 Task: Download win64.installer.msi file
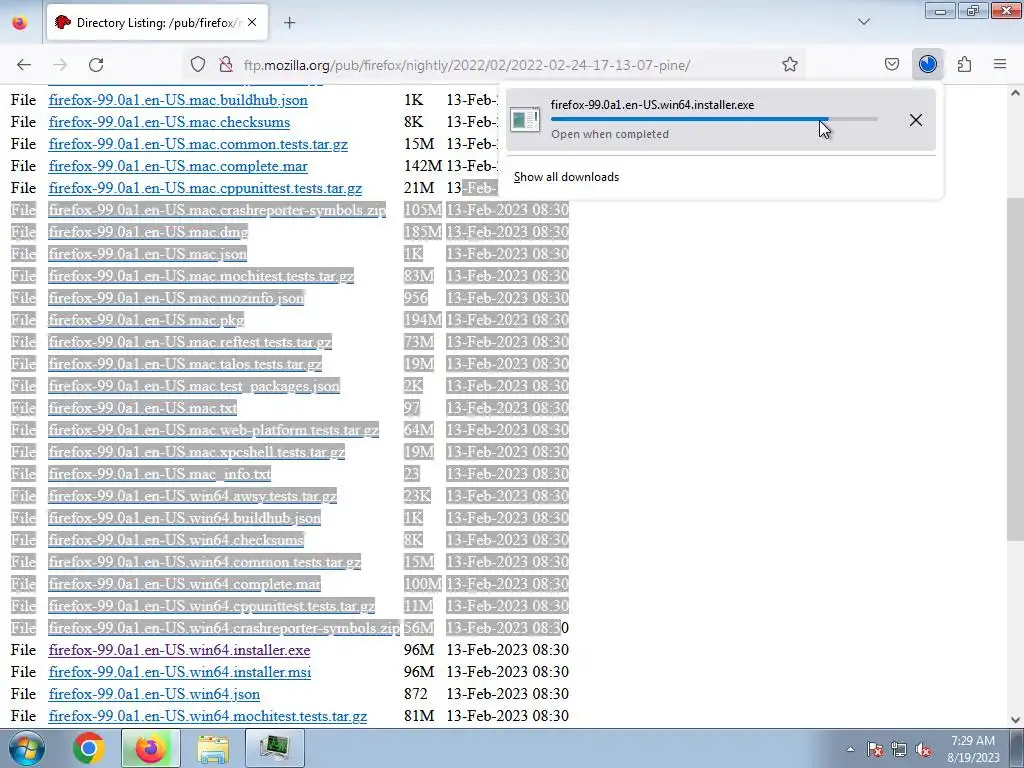(x=180, y=672)
